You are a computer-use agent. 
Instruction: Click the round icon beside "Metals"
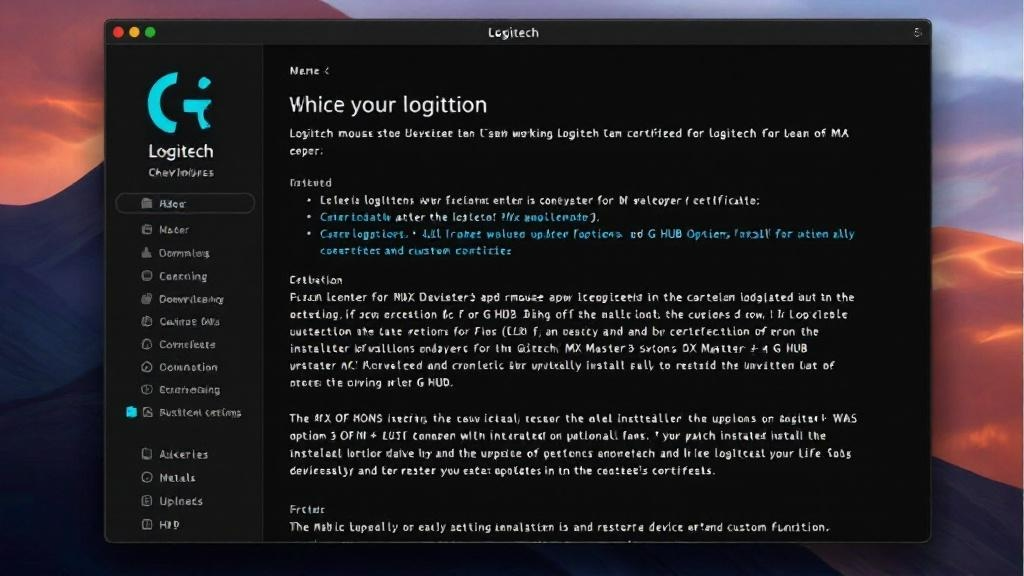tap(146, 478)
